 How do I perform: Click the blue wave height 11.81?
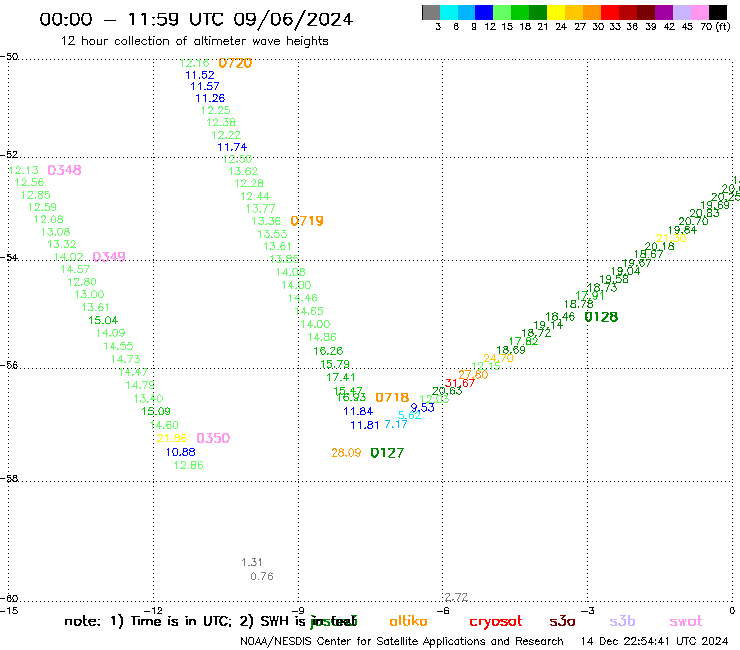365,425
